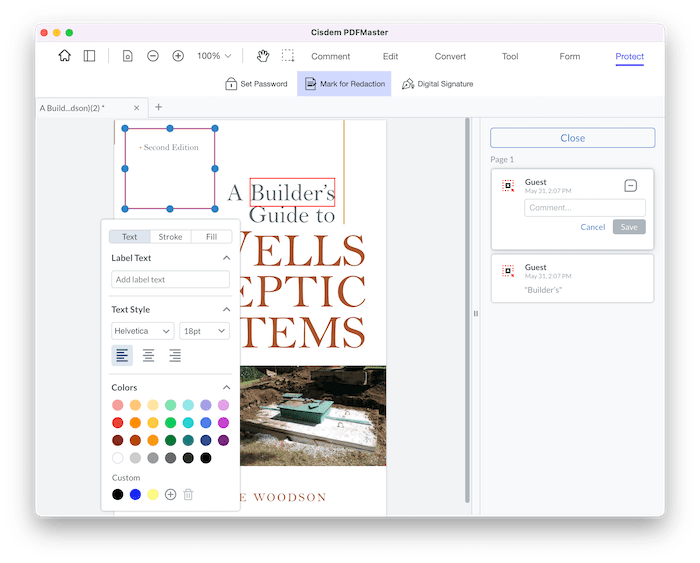The image size is (700, 563).
Task: Open the Tool tab
Action: pos(510,57)
